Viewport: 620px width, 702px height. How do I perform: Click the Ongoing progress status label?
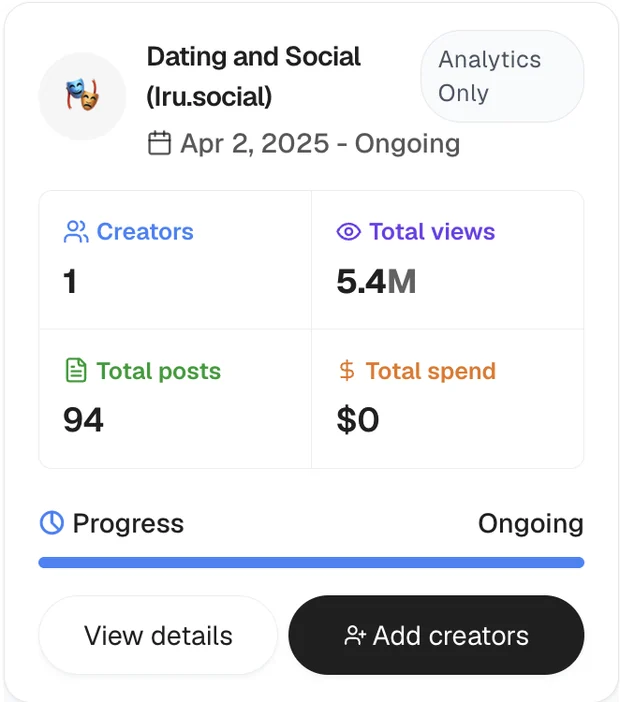point(530,523)
